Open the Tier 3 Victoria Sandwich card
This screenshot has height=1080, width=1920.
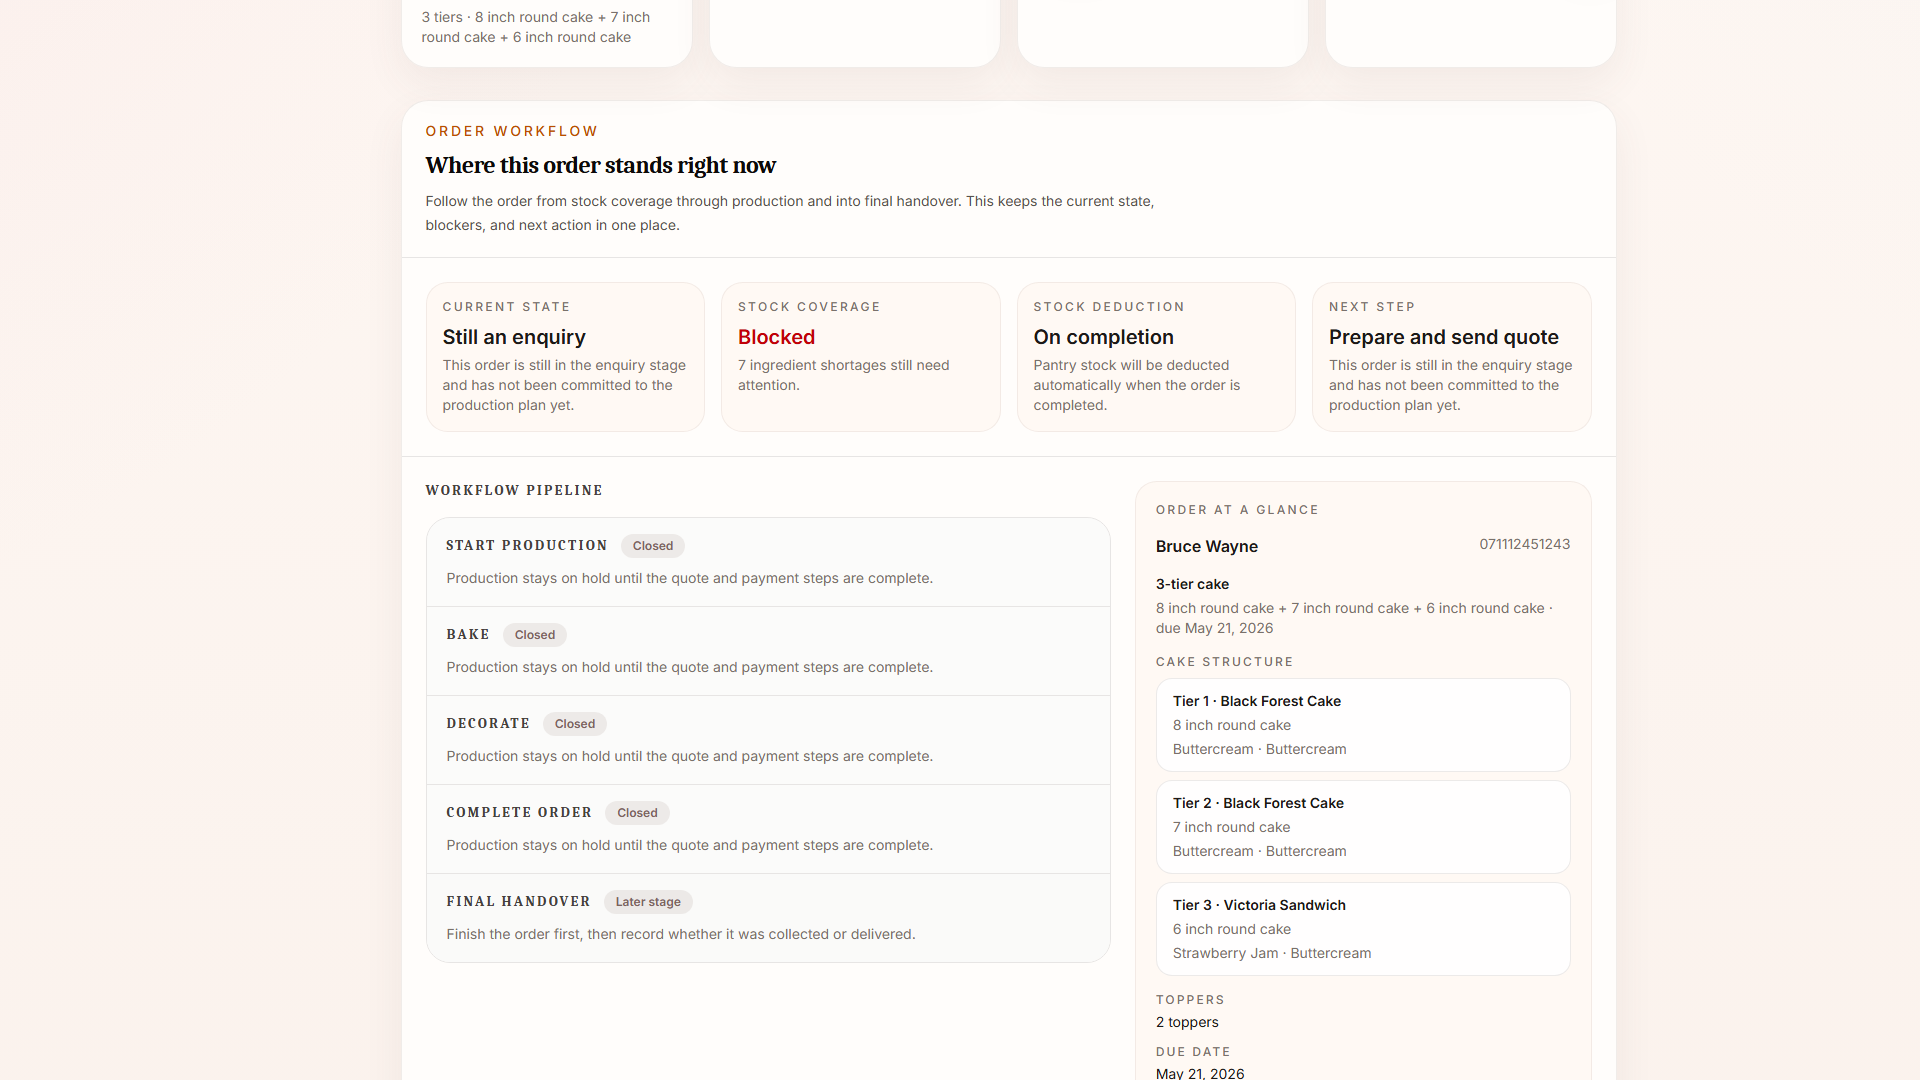point(1363,929)
